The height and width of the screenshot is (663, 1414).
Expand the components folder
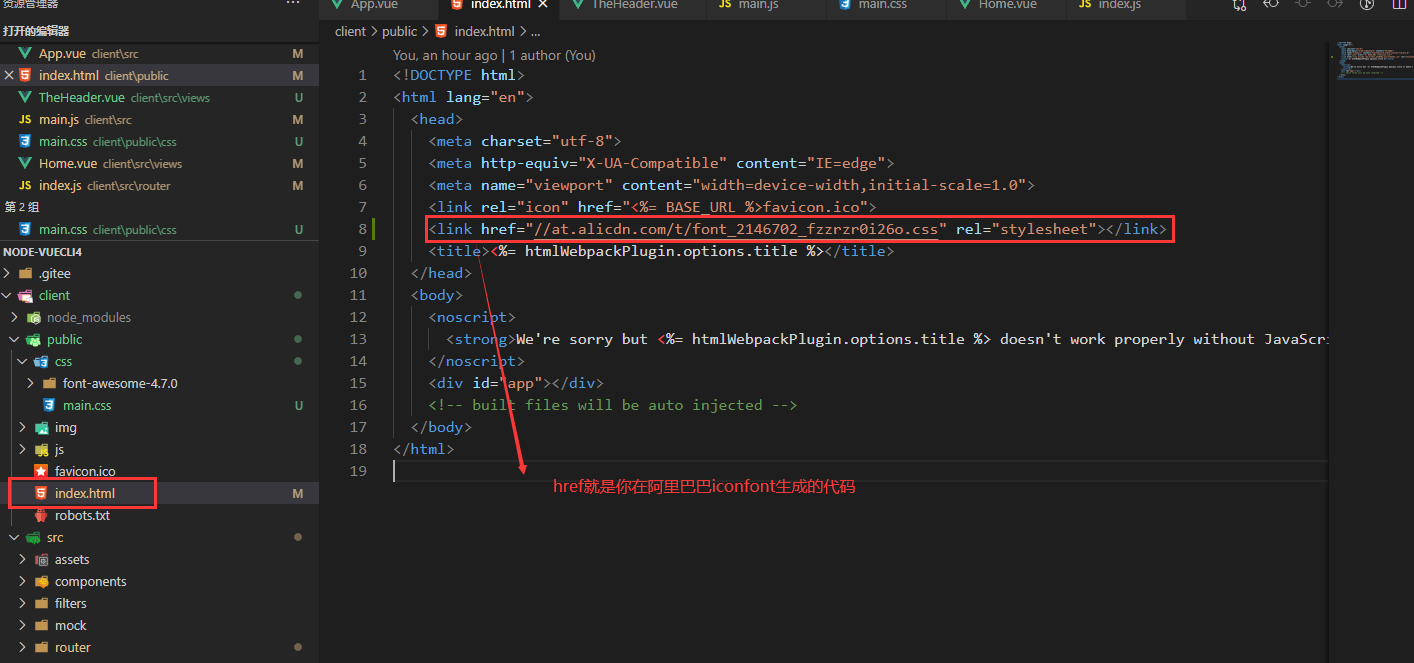(x=22, y=581)
